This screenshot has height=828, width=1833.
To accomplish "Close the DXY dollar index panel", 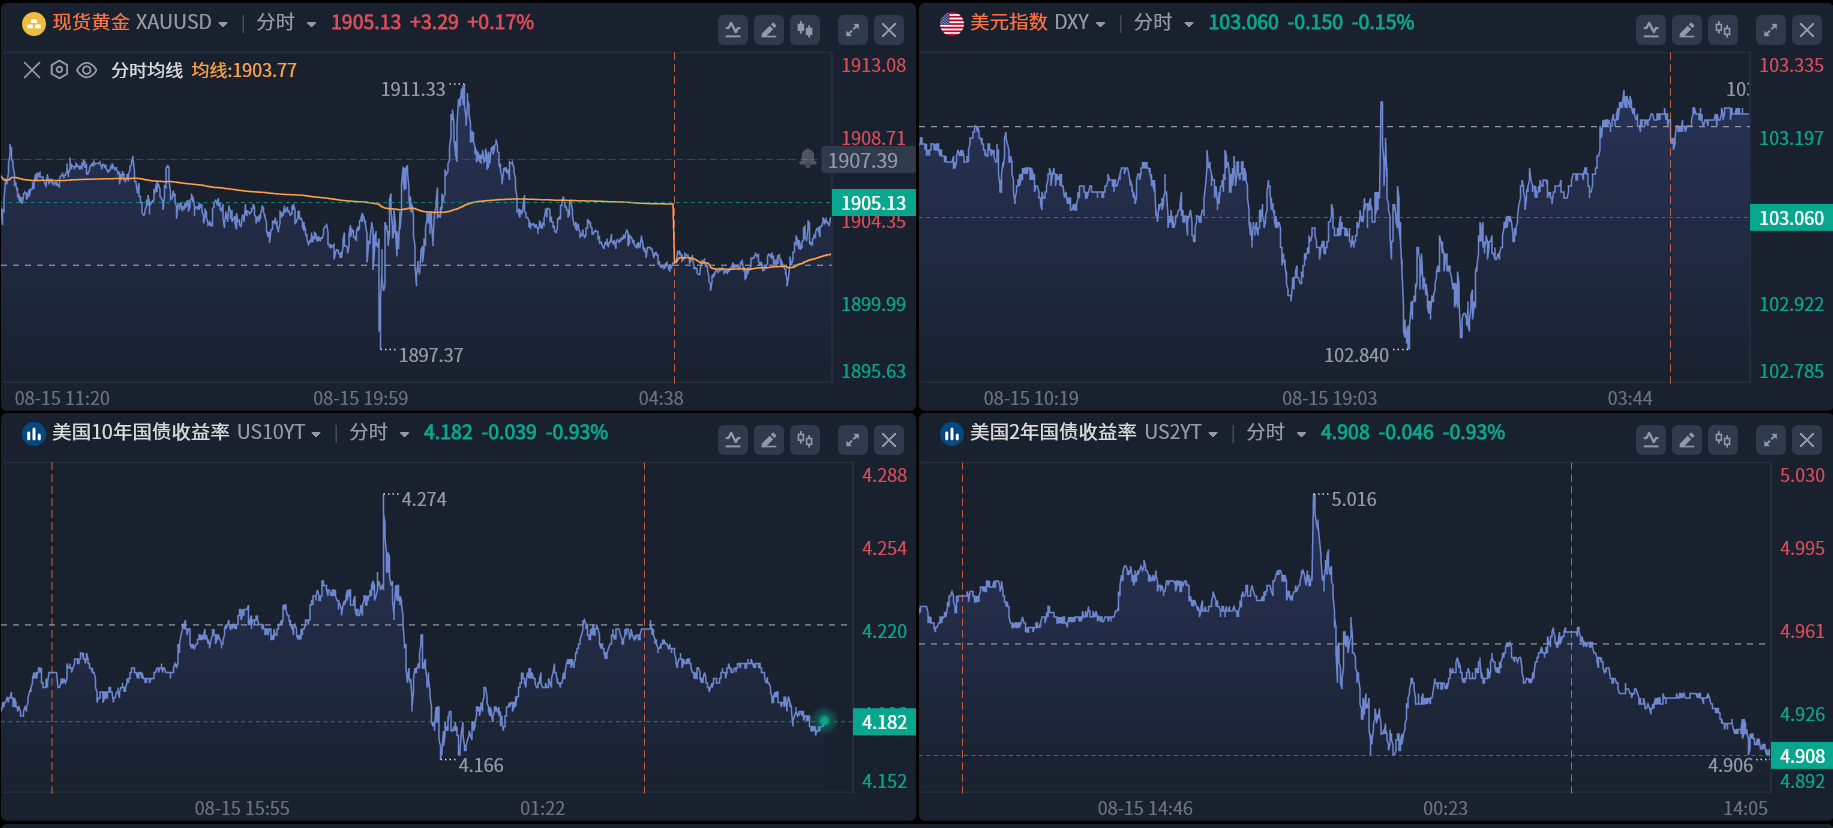I will pos(1807,30).
